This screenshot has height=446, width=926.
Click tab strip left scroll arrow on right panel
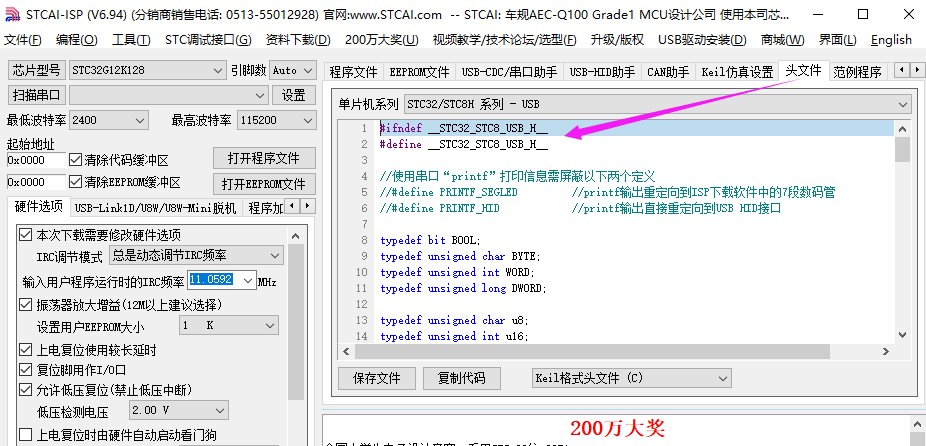click(x=901, y=70)
